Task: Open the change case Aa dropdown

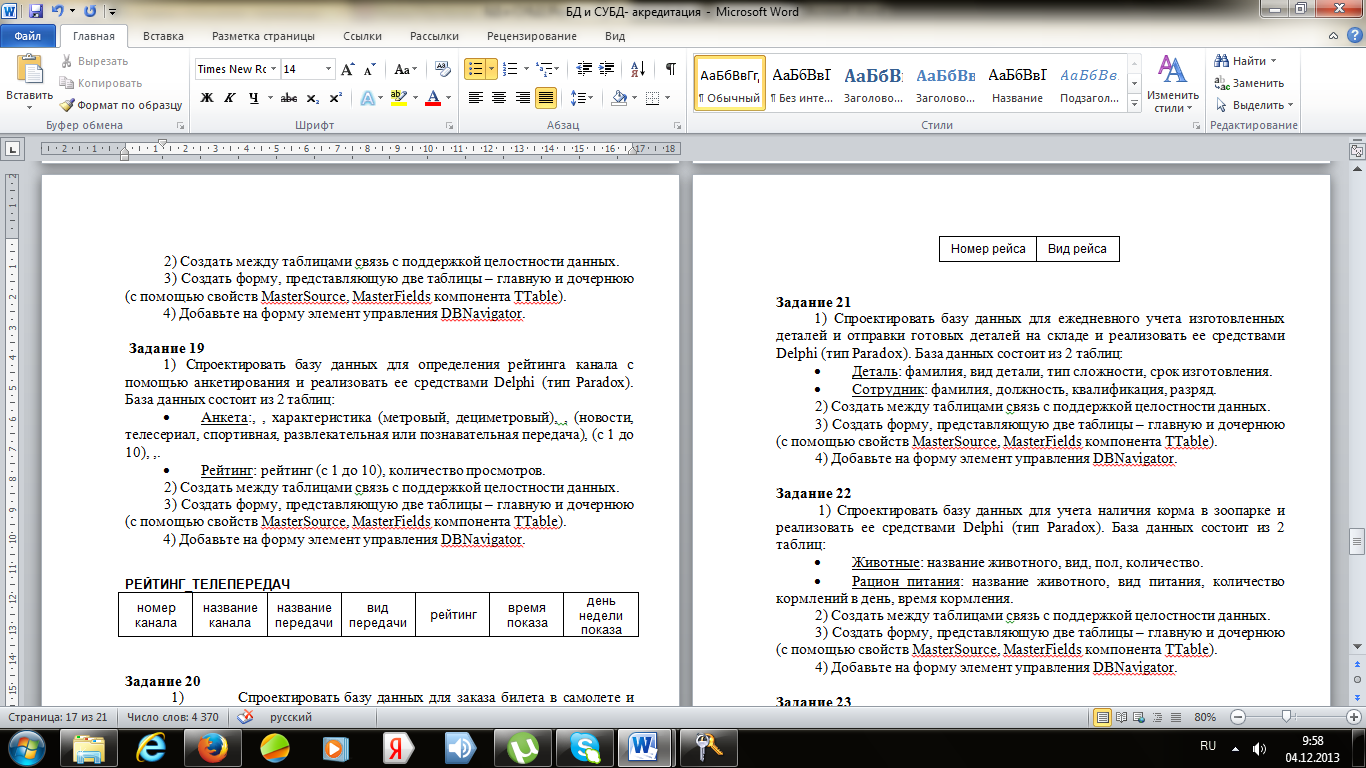Action: (x=406, y=69)
